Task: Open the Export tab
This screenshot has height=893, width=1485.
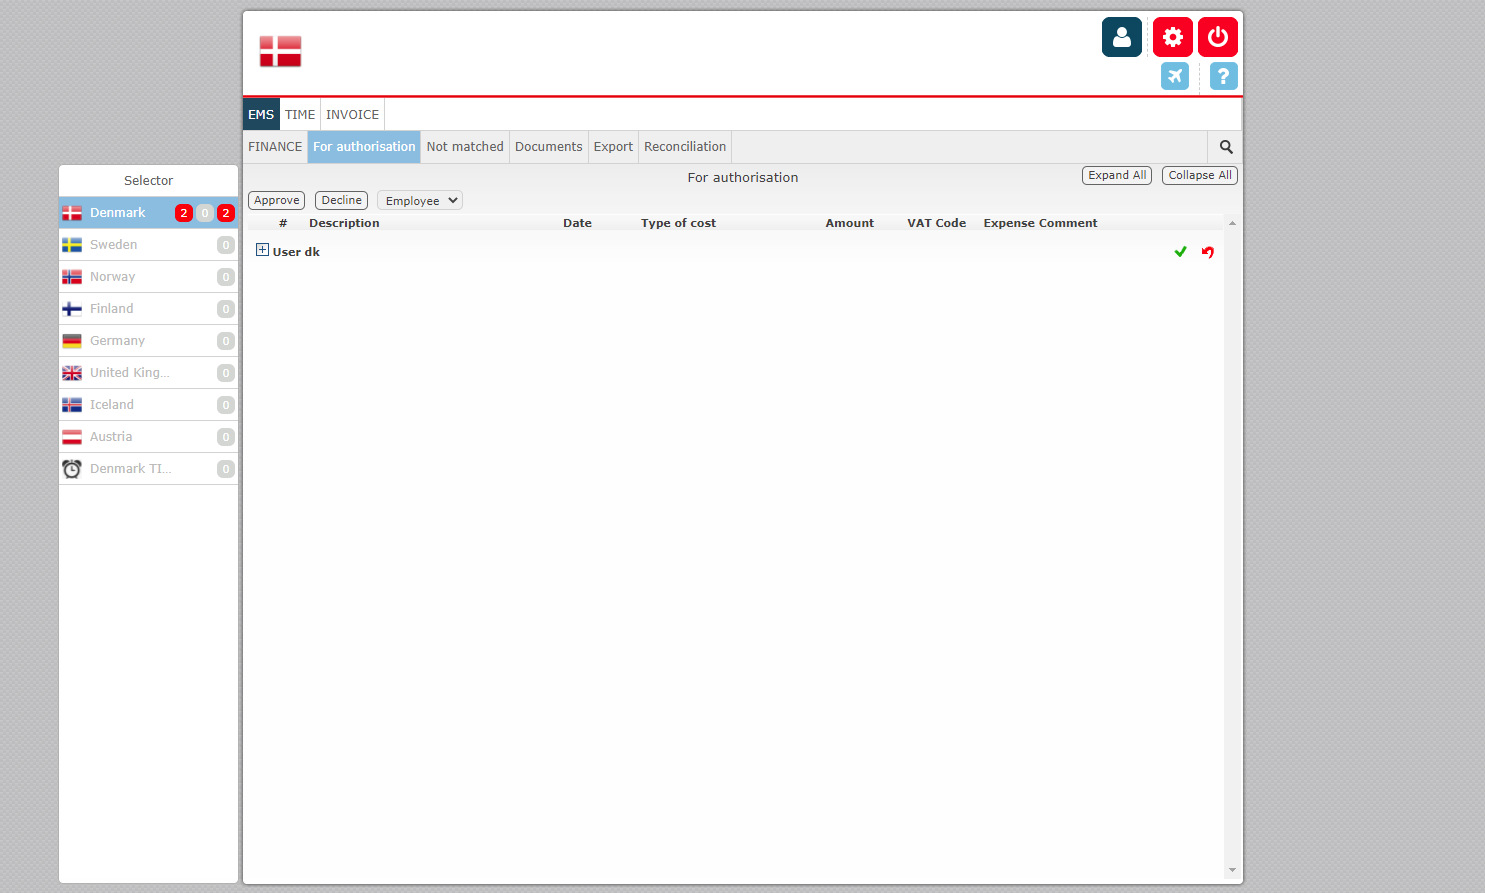Action: 613,147
